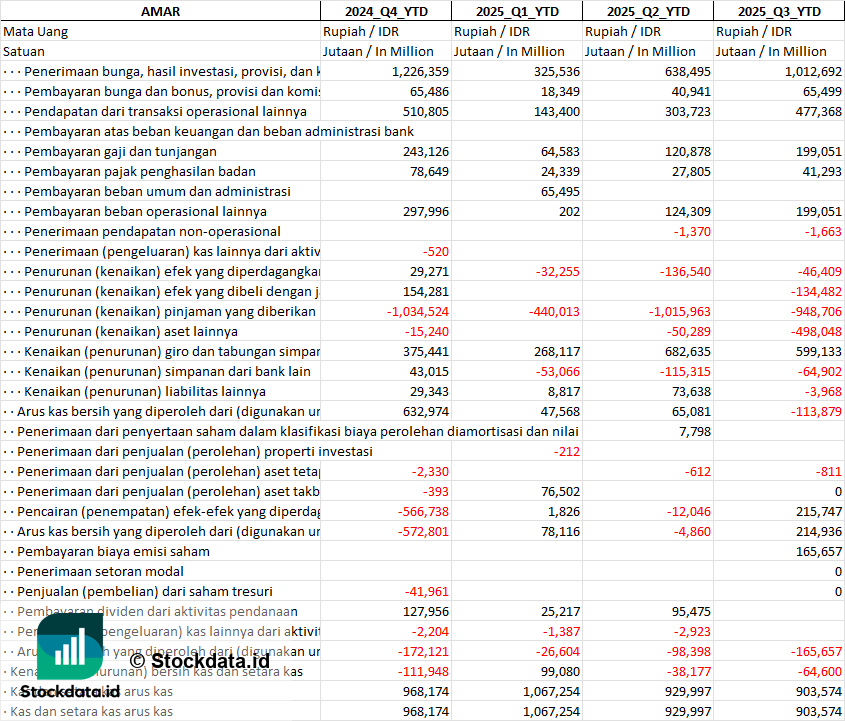The height and width of the screenshot is (721, 845).
Task: Click the Mata Uang row label
Action: click(36, 31)
